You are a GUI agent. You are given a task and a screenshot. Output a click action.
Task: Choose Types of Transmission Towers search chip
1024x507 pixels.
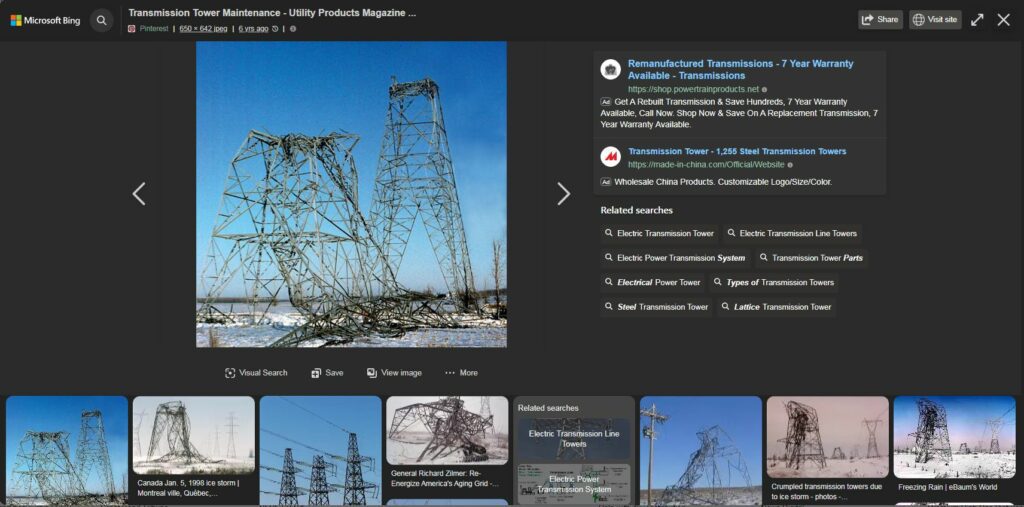point(774,283)
